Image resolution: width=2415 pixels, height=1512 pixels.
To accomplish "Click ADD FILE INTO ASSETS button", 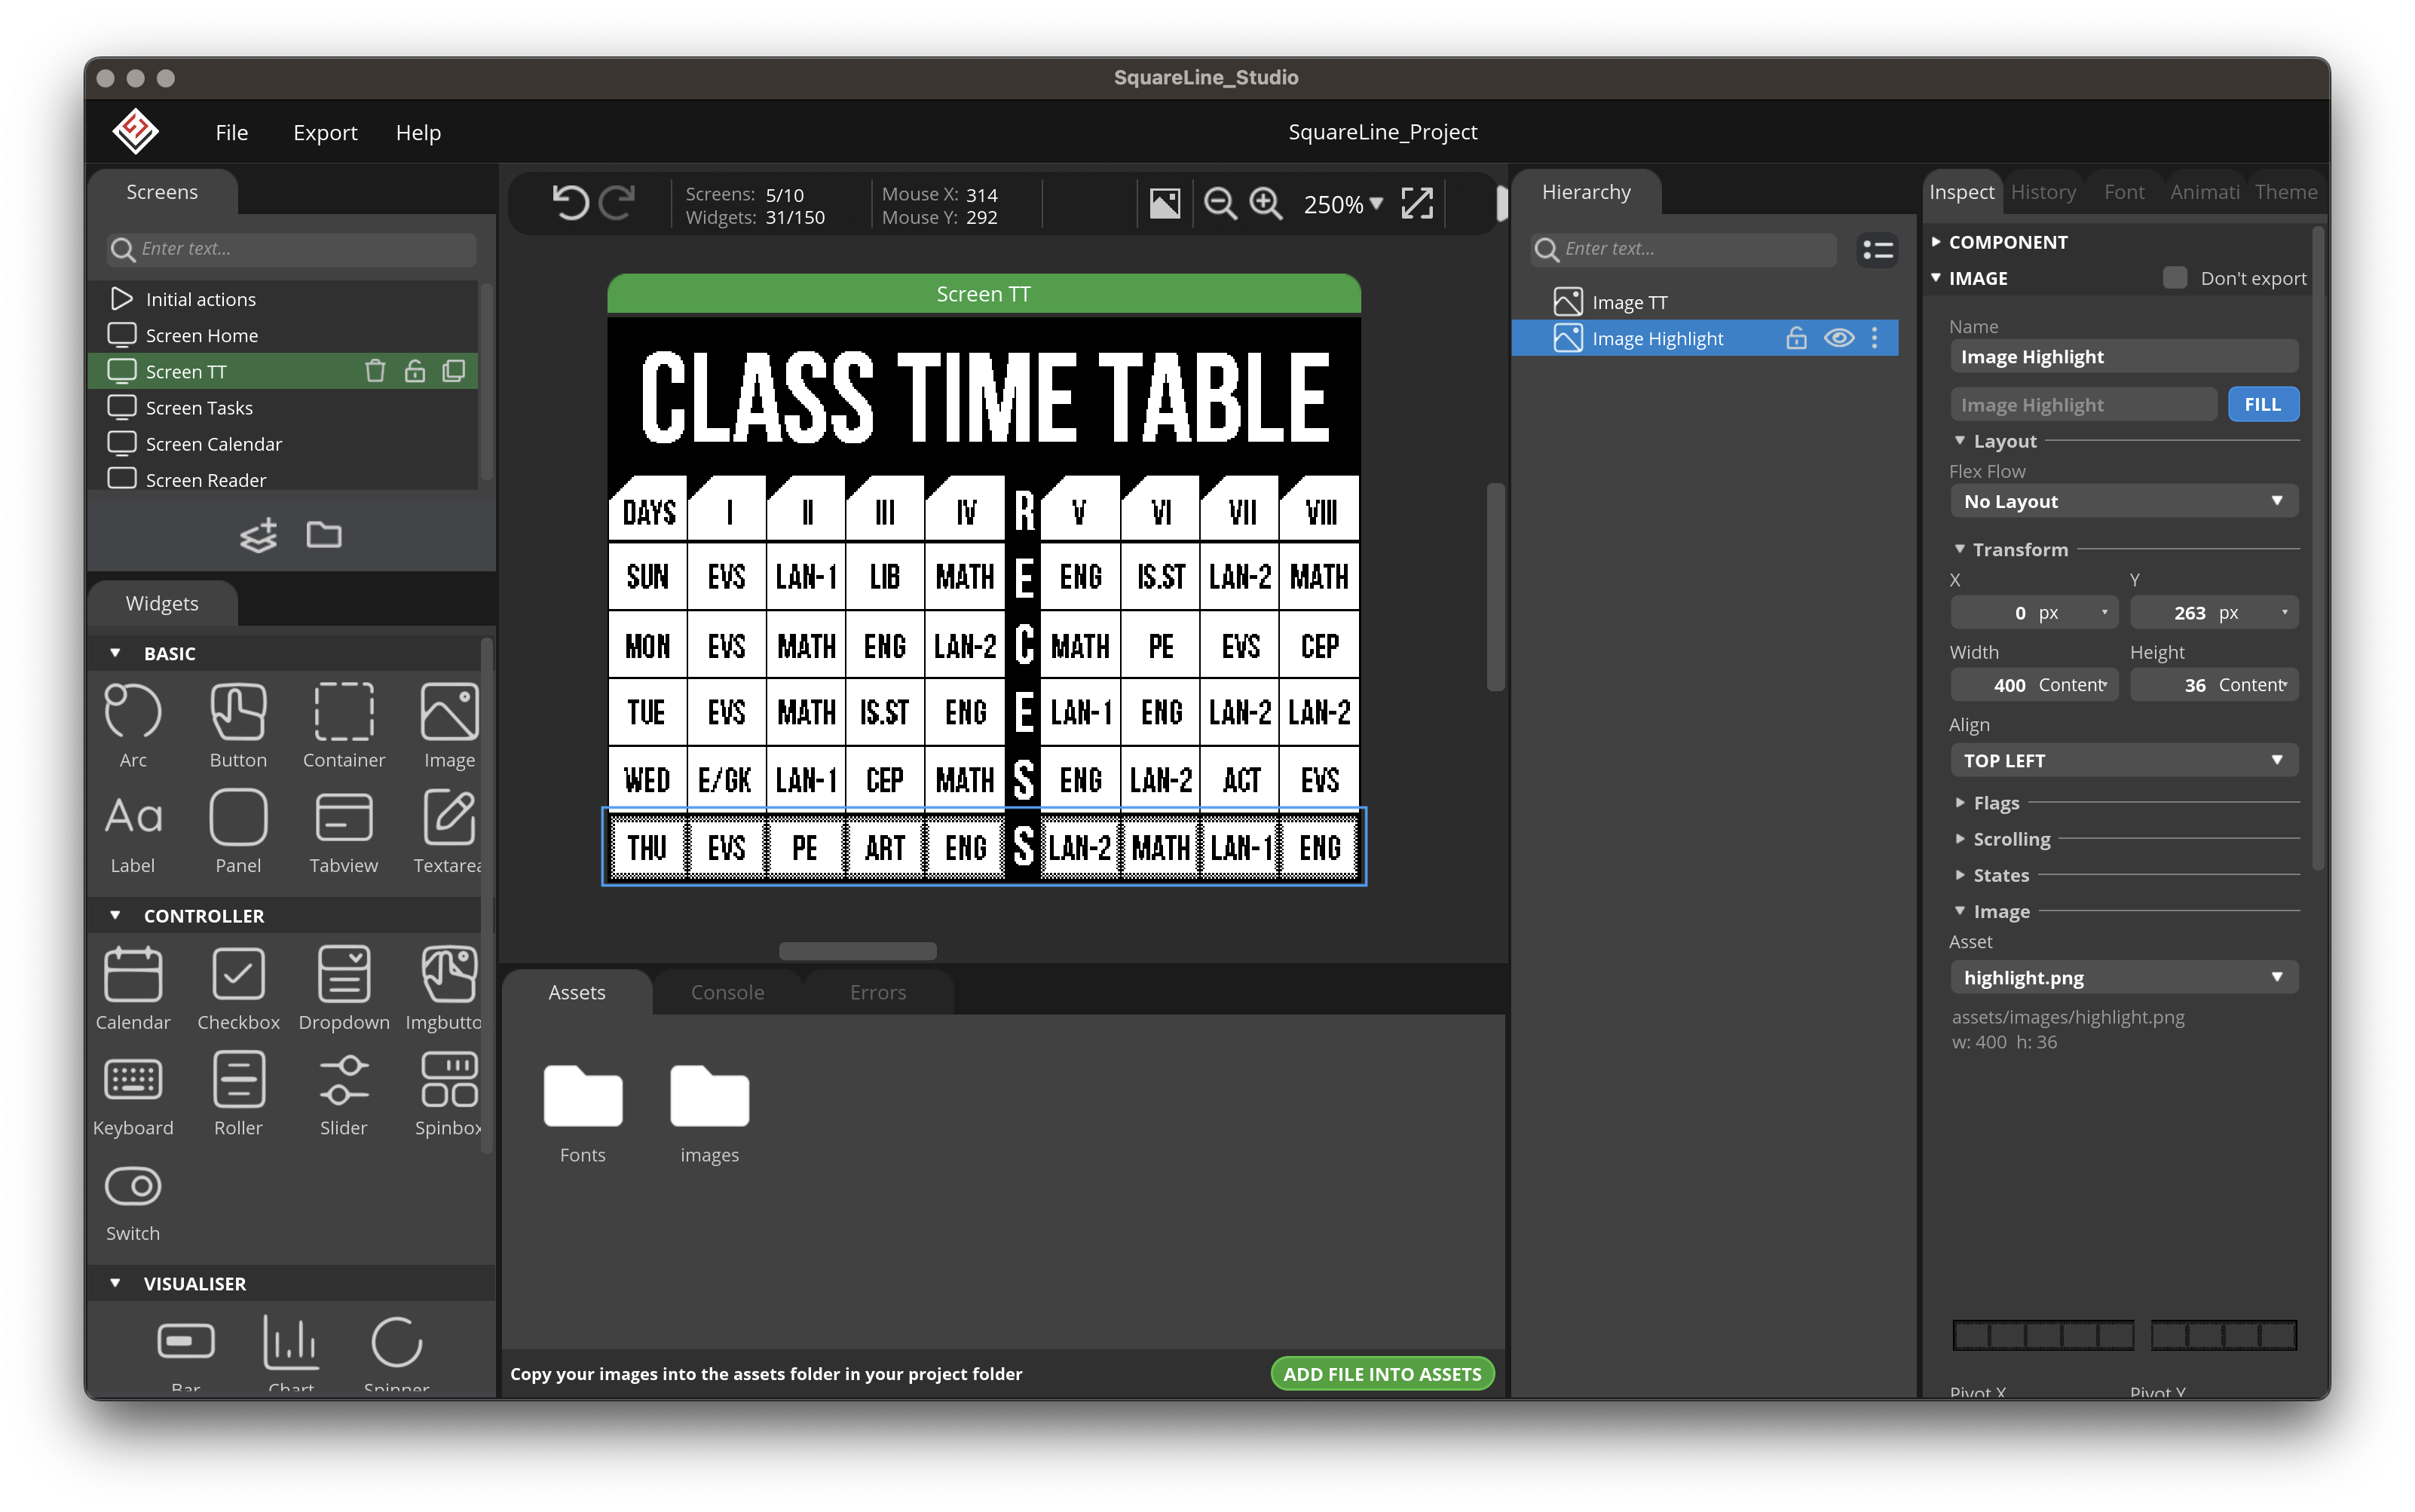I will [1382, 1374].
